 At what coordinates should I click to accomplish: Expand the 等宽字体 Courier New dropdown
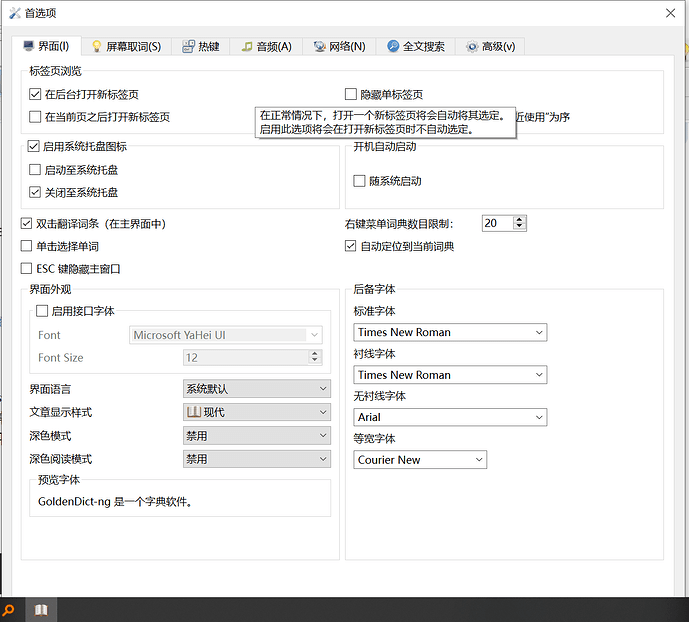pyautogui.click(x=420, y=460)
